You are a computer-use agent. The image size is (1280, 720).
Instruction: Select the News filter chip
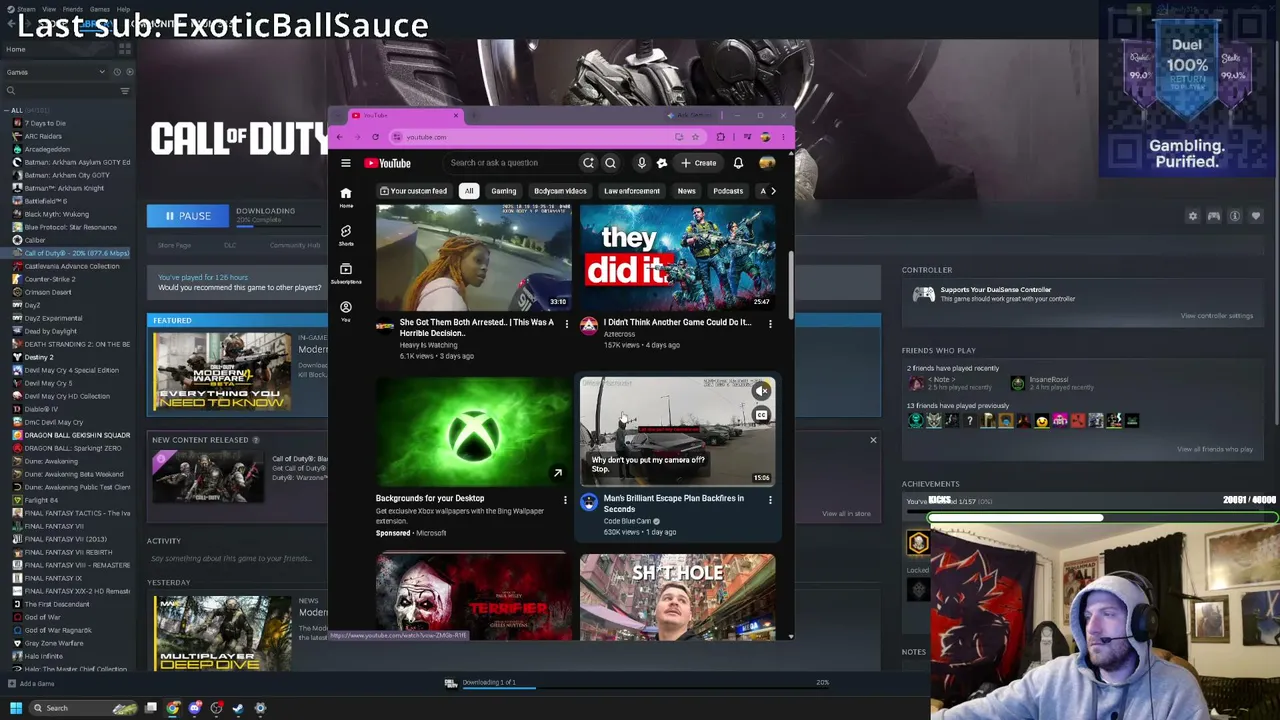[686, 191]
